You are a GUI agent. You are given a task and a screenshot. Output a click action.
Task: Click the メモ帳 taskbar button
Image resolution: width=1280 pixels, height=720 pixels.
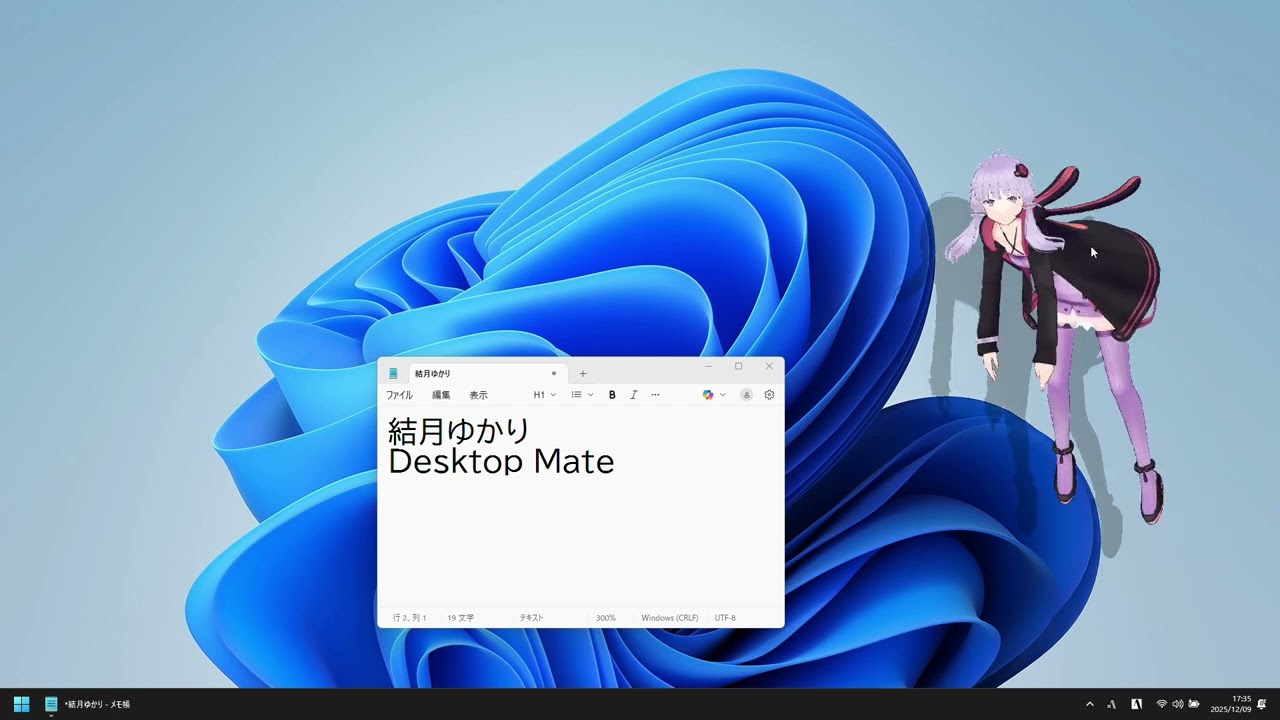88,704
